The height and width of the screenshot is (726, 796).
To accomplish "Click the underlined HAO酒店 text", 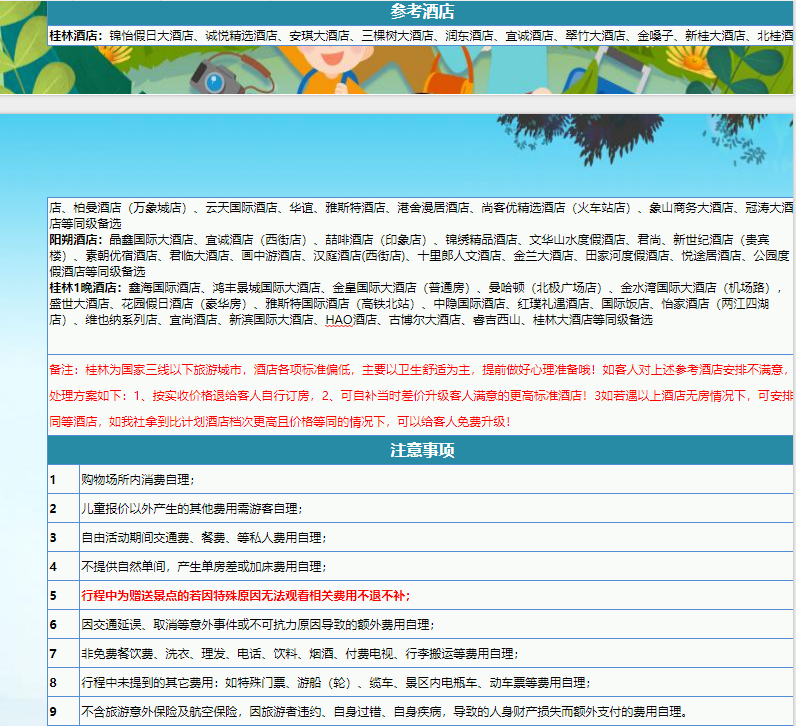I will pos(351,320).
